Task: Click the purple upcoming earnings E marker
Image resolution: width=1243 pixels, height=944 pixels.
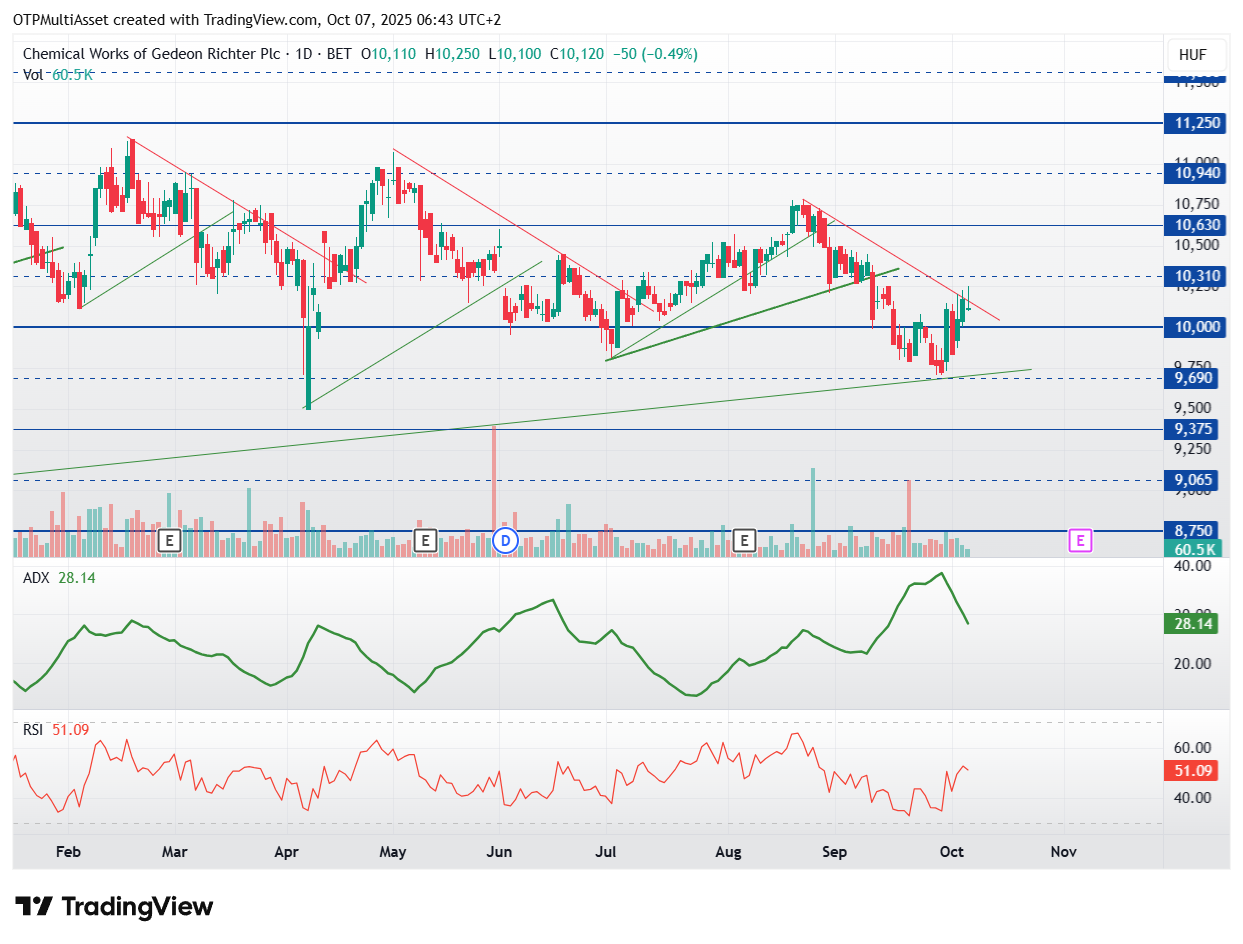Action: 1080,541
